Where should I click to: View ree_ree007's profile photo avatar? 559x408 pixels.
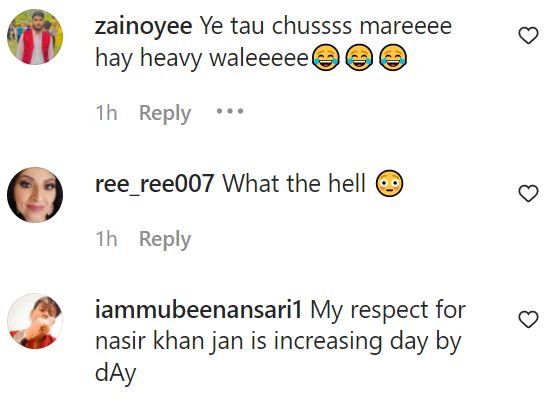(x=35, y=195)
